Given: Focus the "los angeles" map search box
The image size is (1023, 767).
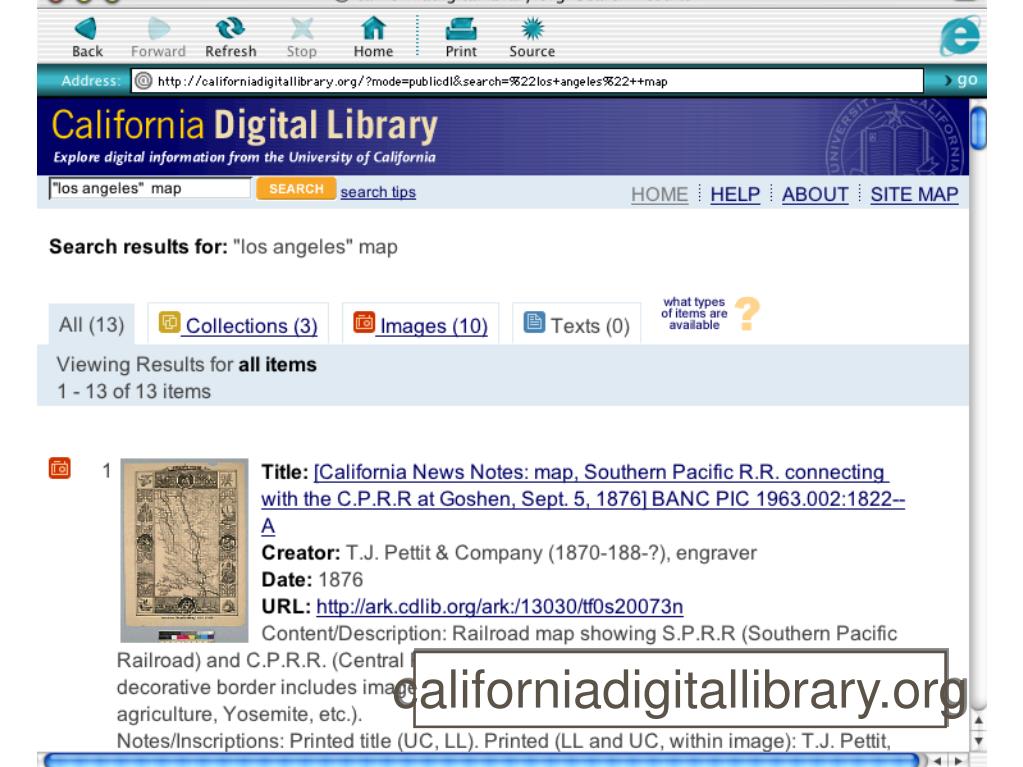Looking at the screenshot, I should tap(150, 188).
